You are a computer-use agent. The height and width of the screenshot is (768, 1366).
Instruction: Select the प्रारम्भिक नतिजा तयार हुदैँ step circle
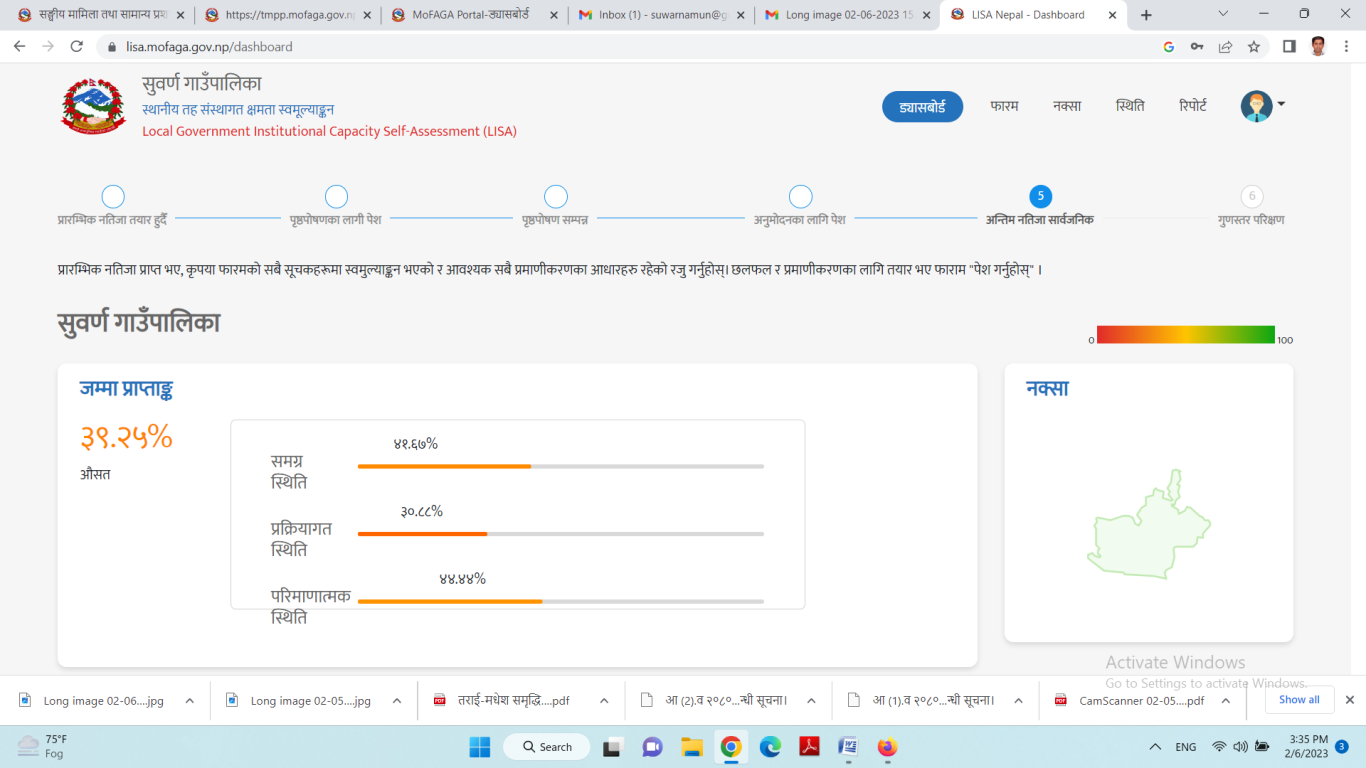pos(113,197)
